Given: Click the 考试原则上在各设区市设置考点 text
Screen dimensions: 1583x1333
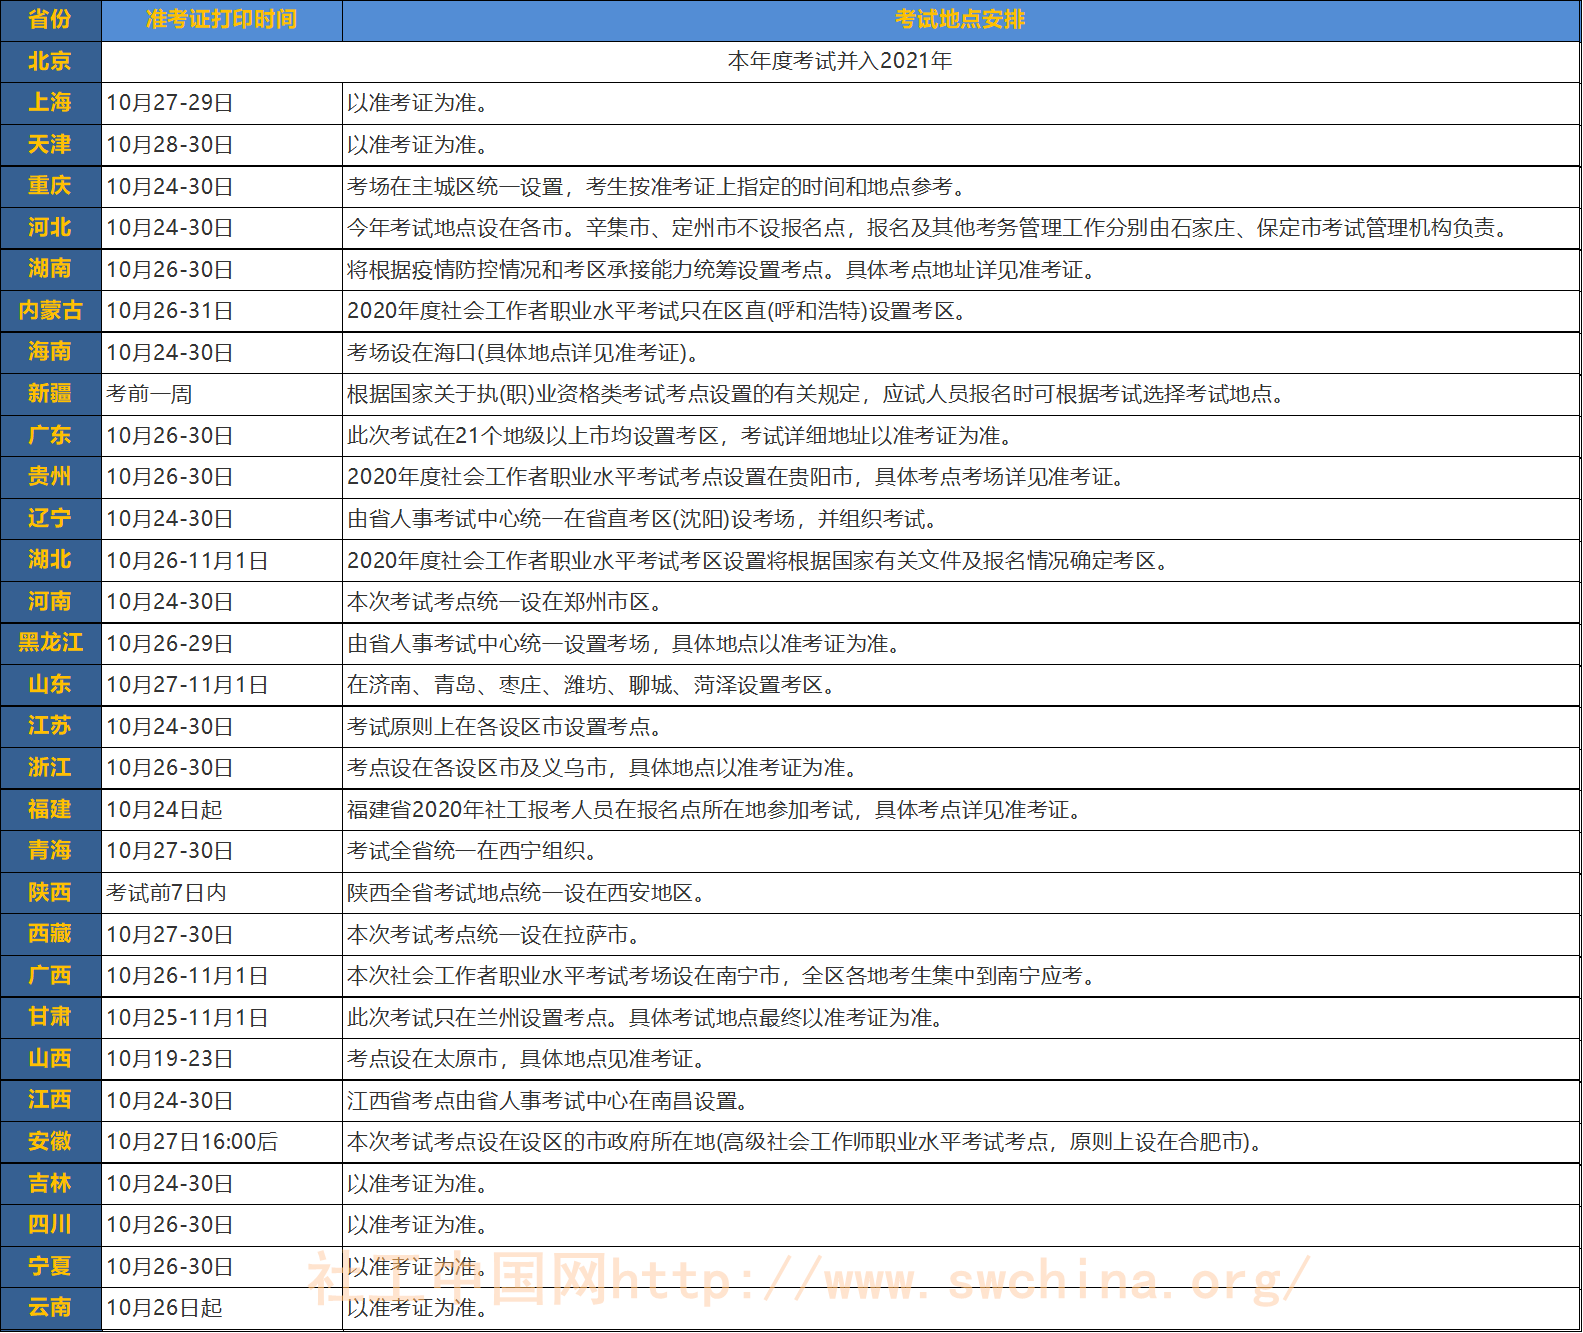Looking at the screenshot, I should 498,727.
